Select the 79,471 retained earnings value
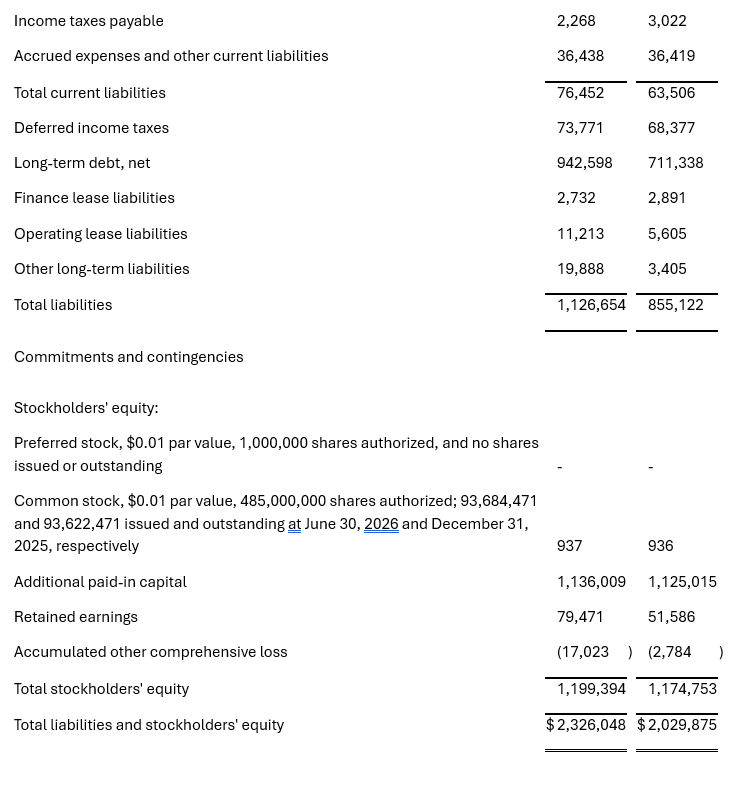 pyautogui.click(x=580, y=617)
